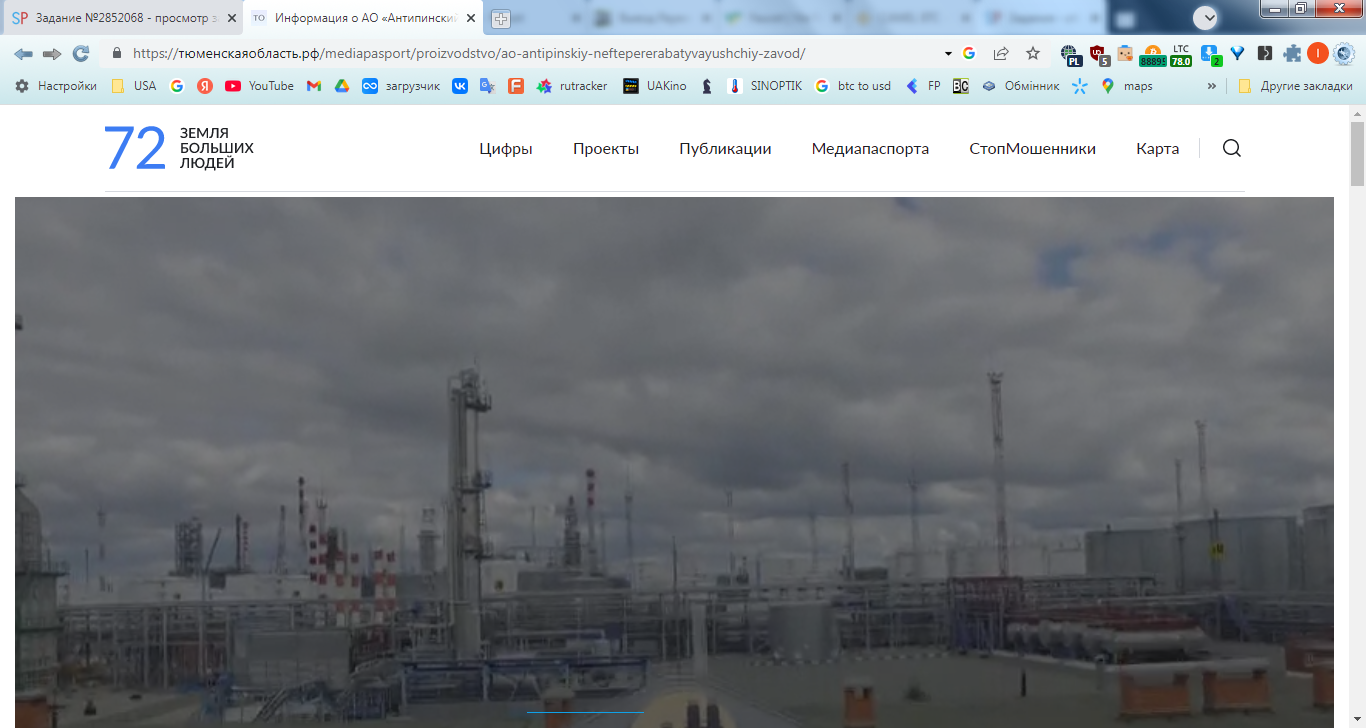Share this page via the share icon
The width and height of the screenshot is (1366, 728).
point(1001,53)
